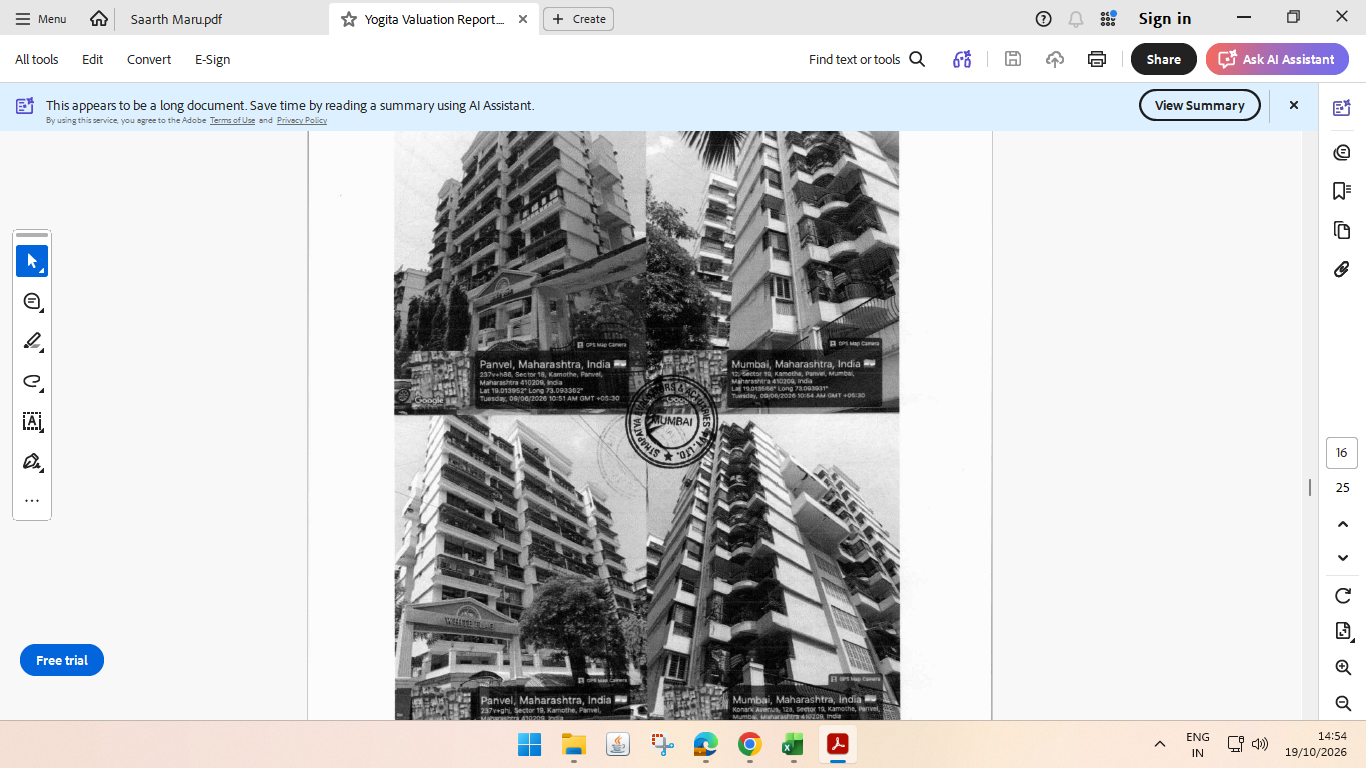Click the Ask AI Assistant button
The image size is (1366, 768).
(1277, 59)
